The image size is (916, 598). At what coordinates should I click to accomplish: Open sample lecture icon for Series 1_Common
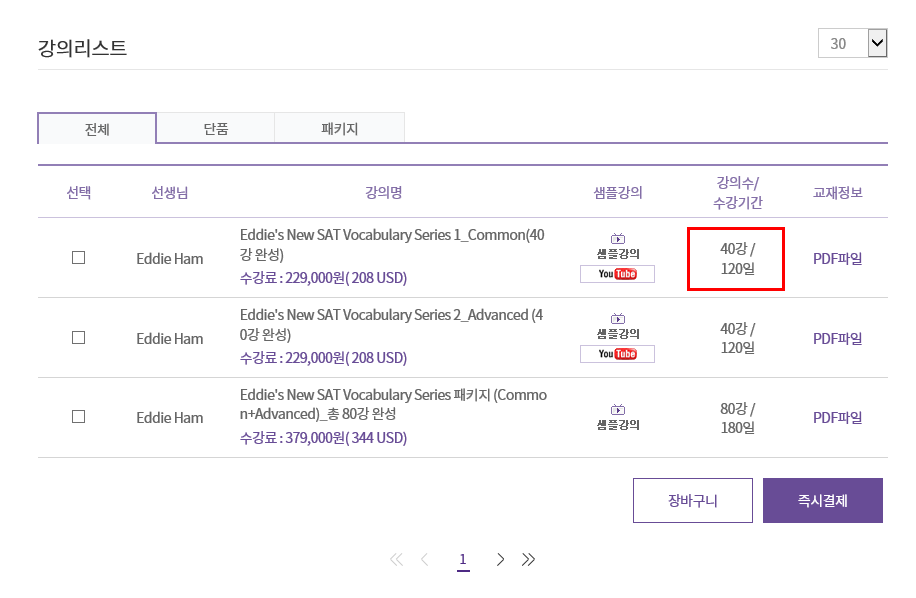pyautogui.click(x=617, y=239)
